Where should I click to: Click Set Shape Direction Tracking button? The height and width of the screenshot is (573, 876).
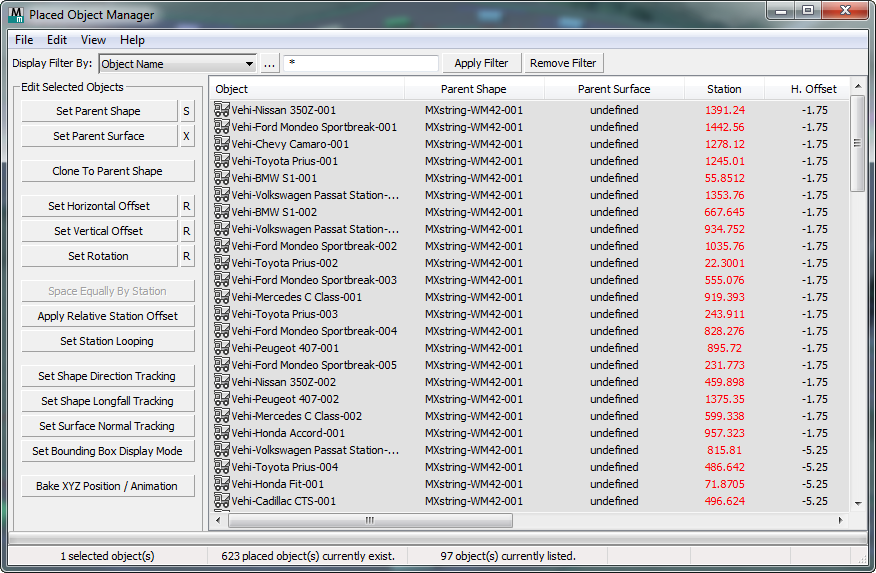(x=108, y=376)
